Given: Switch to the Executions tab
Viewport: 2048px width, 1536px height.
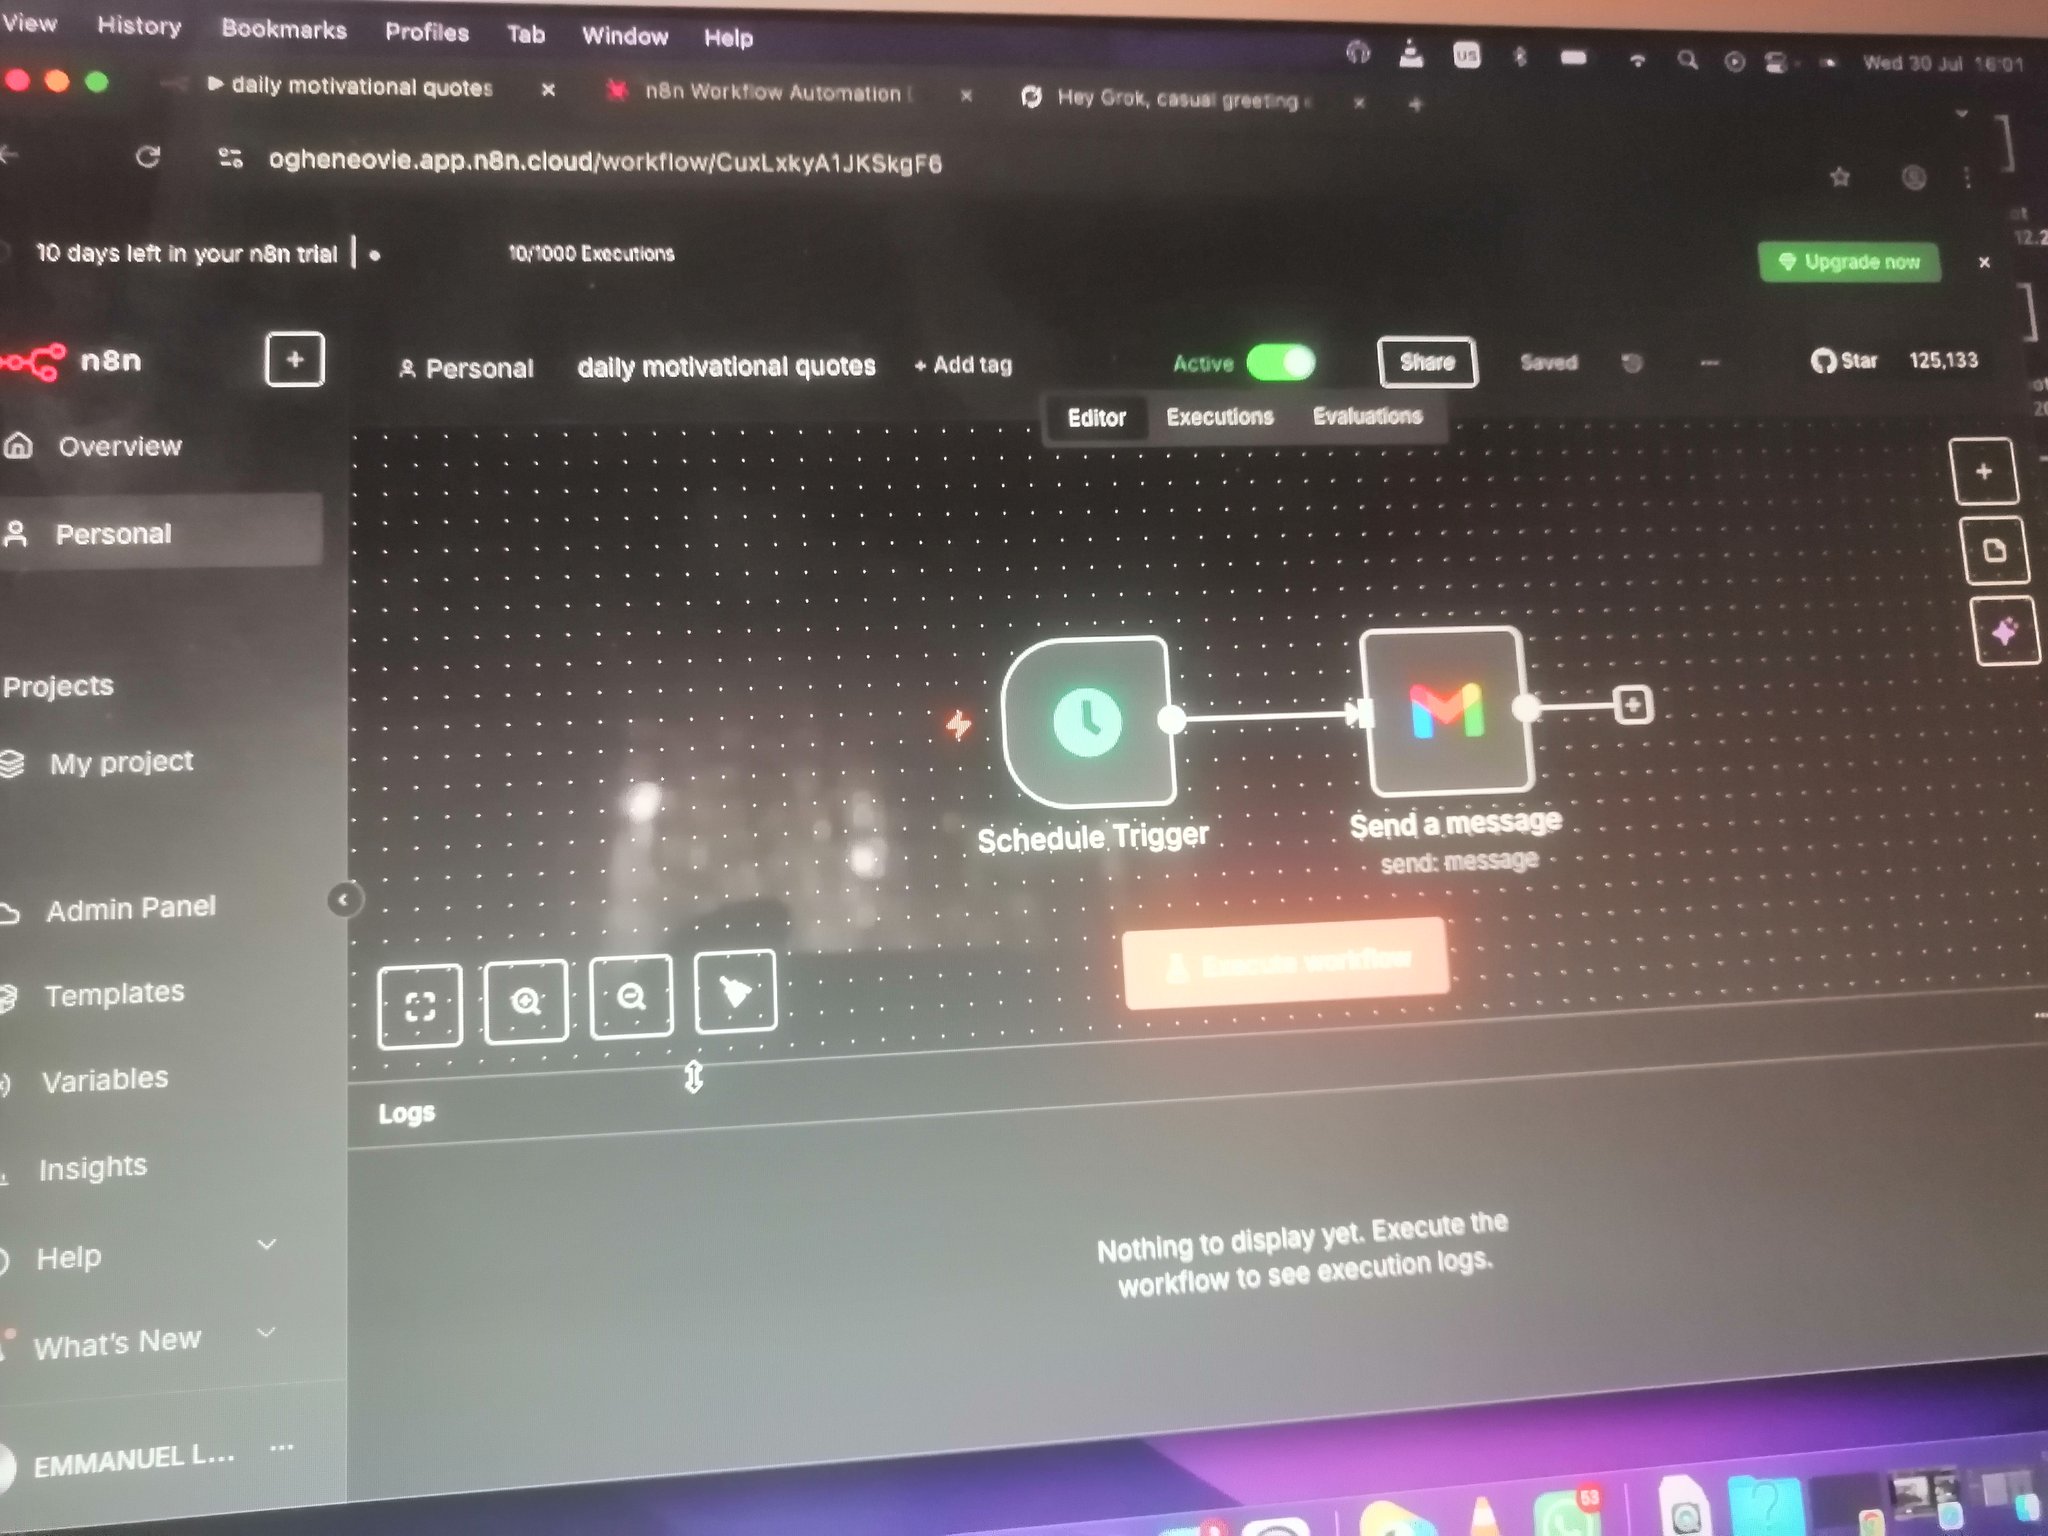Looking at the screenshot, I should (1219, 417).
